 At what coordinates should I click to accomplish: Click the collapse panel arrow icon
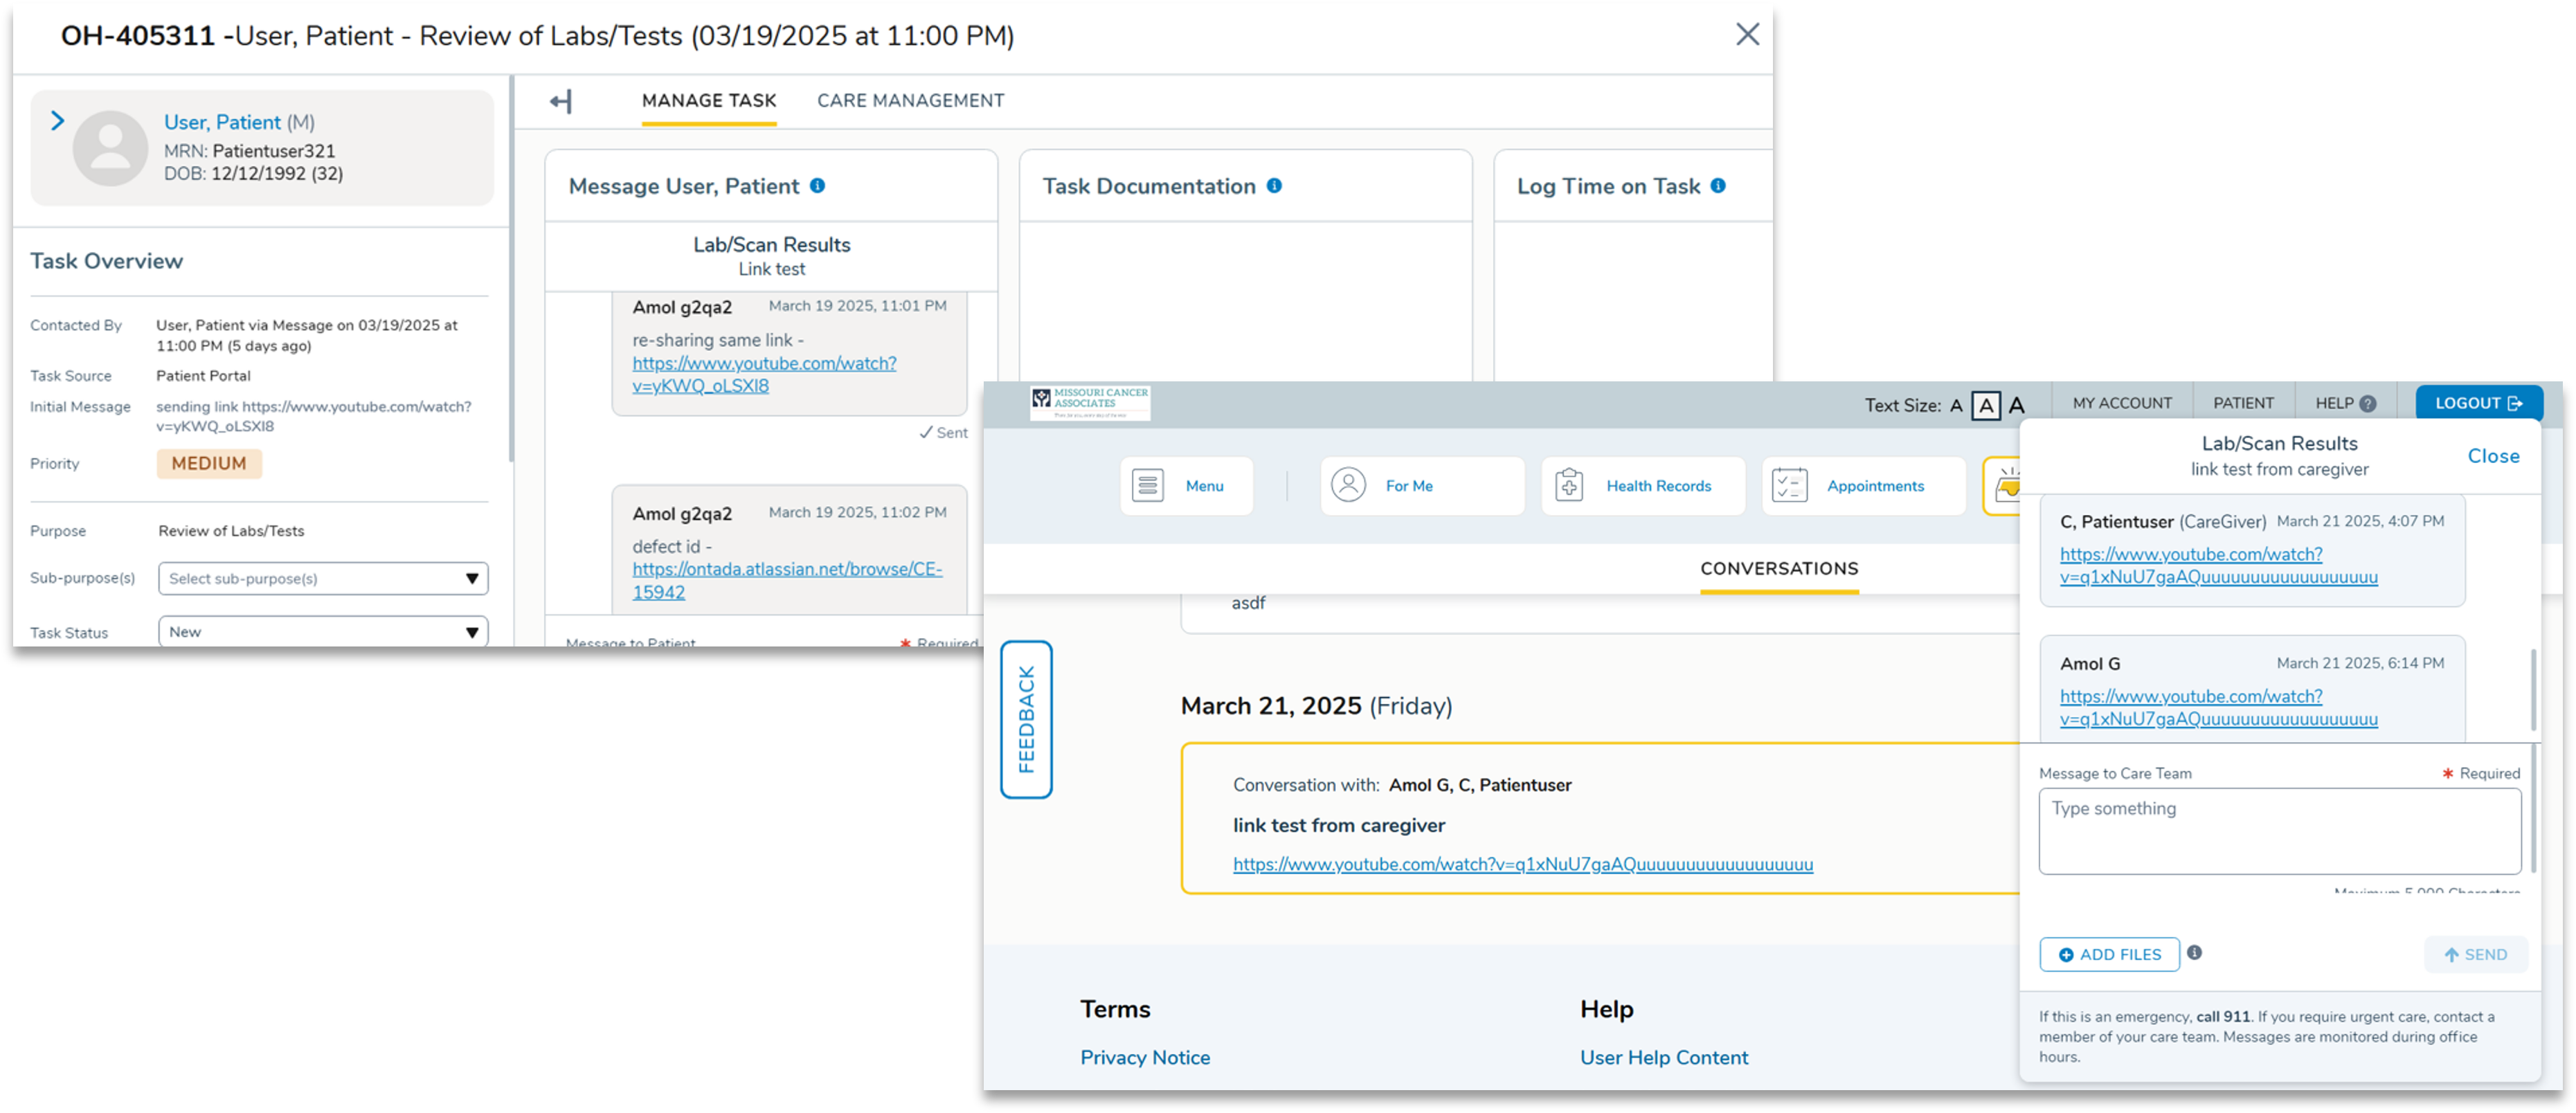click(x=561, y=101)
